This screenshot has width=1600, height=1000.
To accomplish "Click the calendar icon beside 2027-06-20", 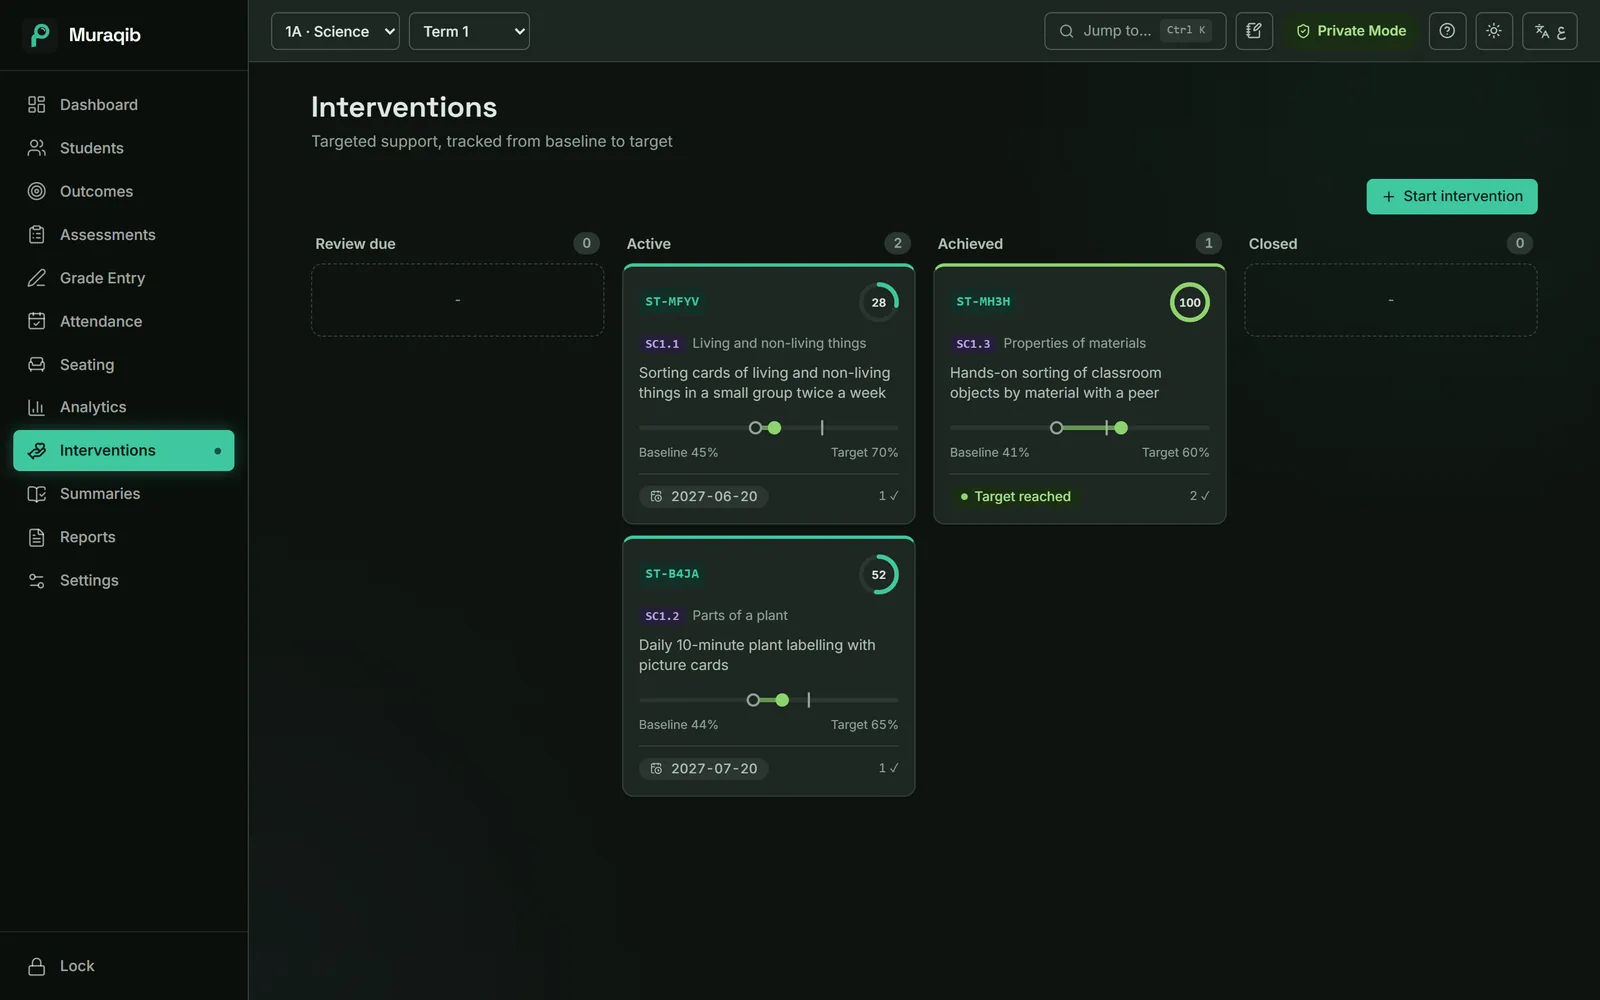I will pos(656,496).
